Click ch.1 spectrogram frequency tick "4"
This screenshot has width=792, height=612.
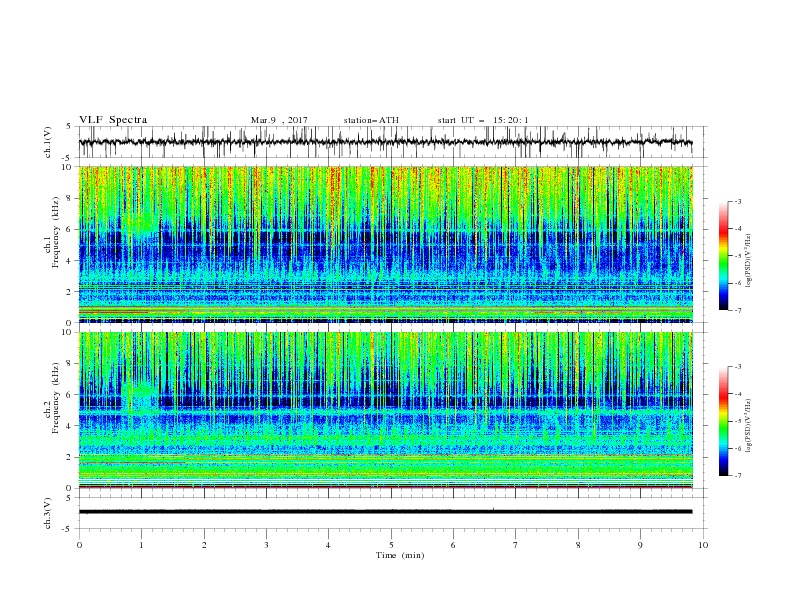pos(71,261)
